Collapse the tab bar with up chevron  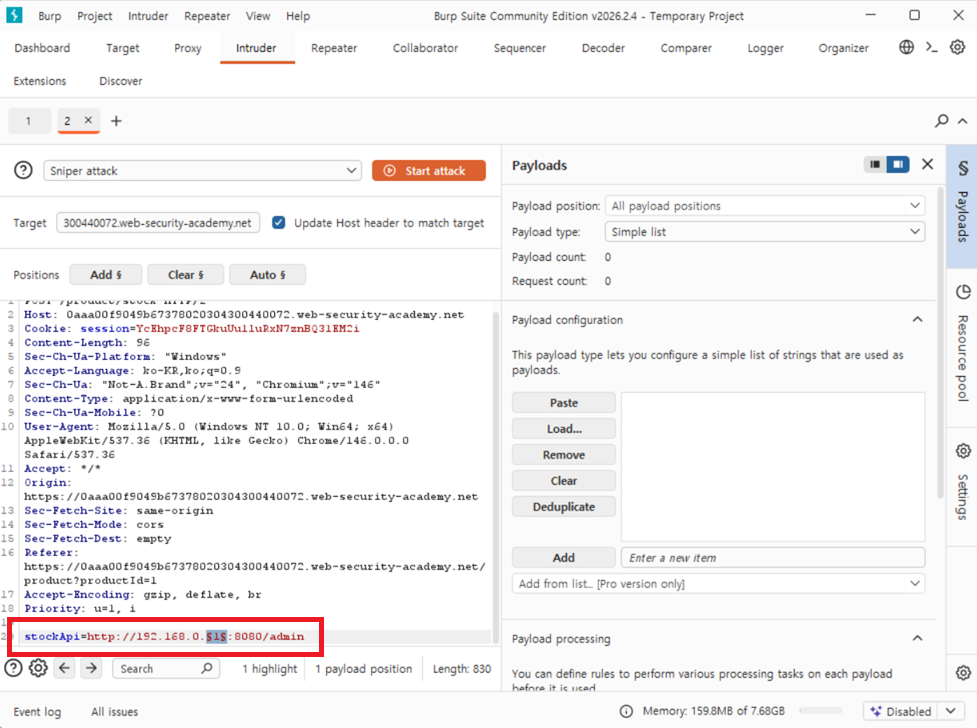(x=963, y=121)
